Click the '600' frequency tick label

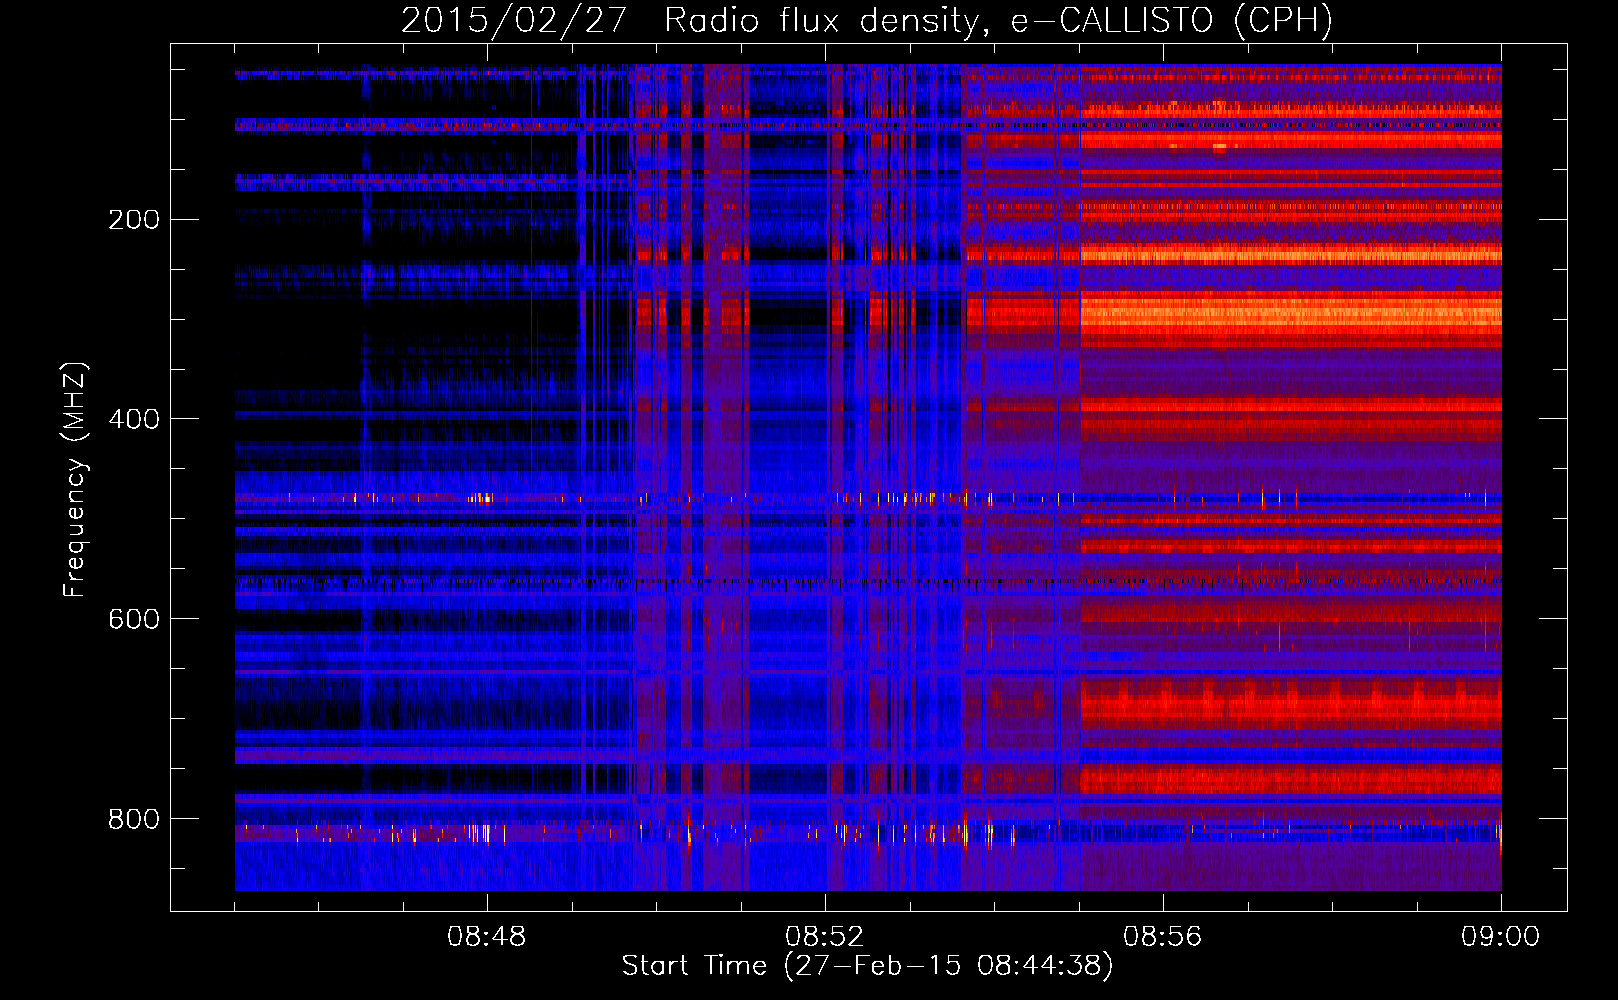tap(134, 619)
